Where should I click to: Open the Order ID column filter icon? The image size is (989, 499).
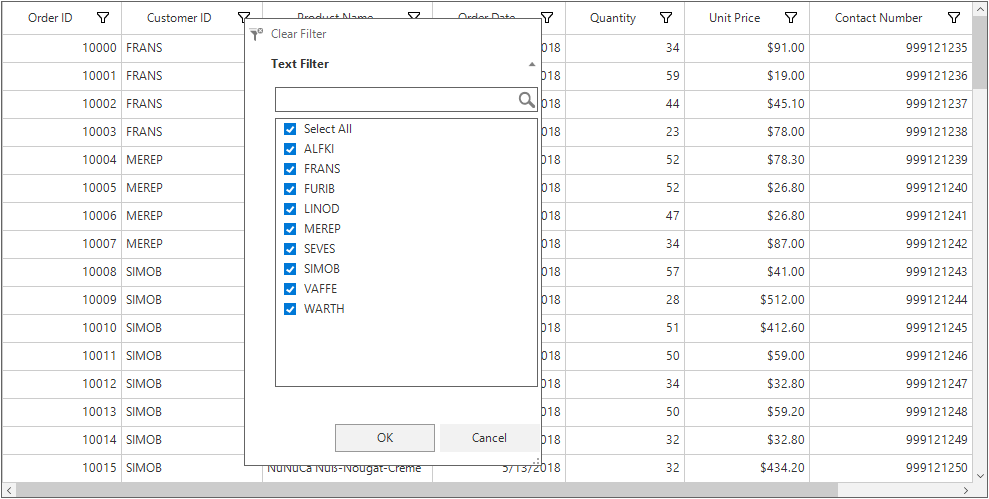(103, 18)
